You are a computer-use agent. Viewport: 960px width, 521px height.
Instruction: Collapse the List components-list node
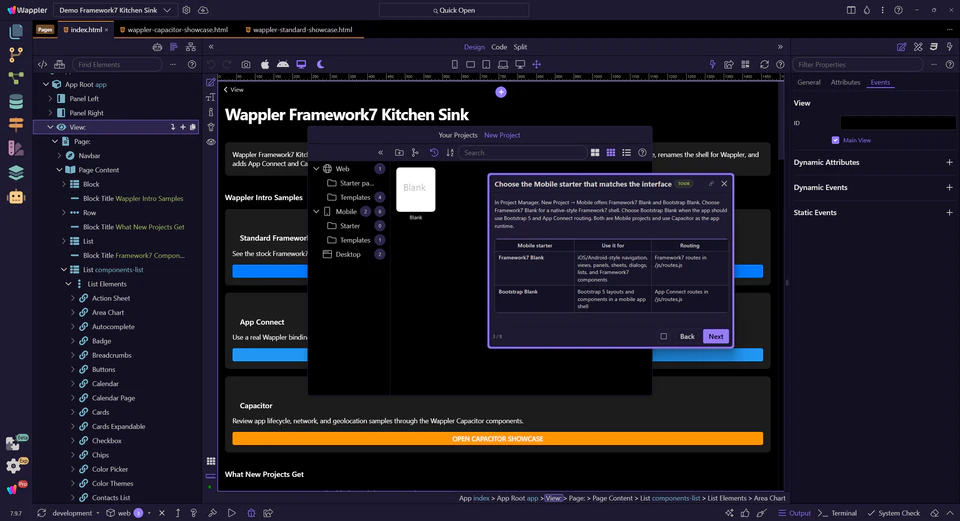point(64,269)
